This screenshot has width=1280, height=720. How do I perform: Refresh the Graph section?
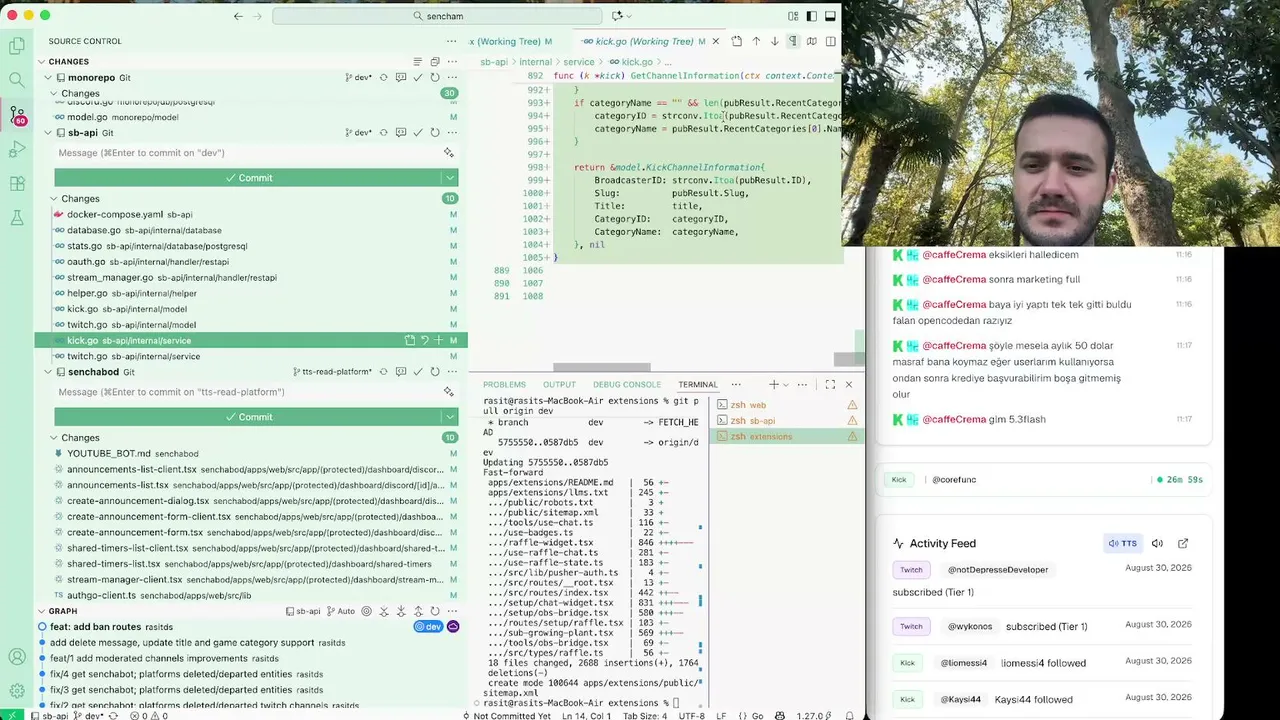[x=435, y=611]
